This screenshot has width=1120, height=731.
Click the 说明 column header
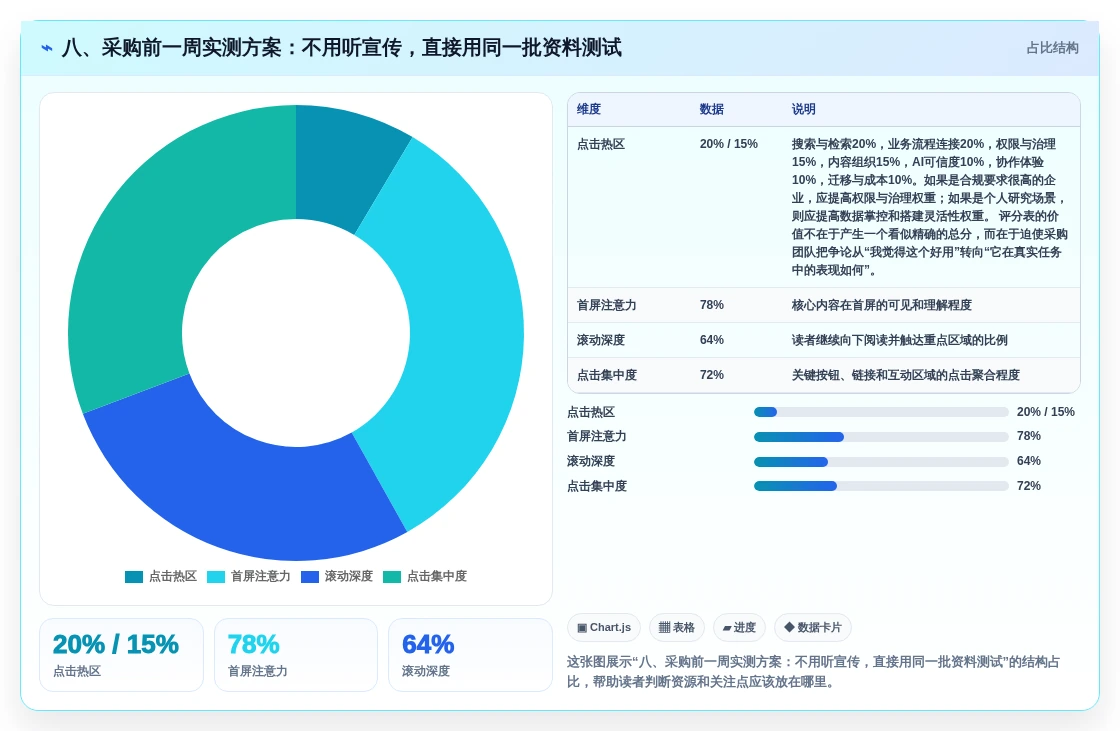[804, 109]
